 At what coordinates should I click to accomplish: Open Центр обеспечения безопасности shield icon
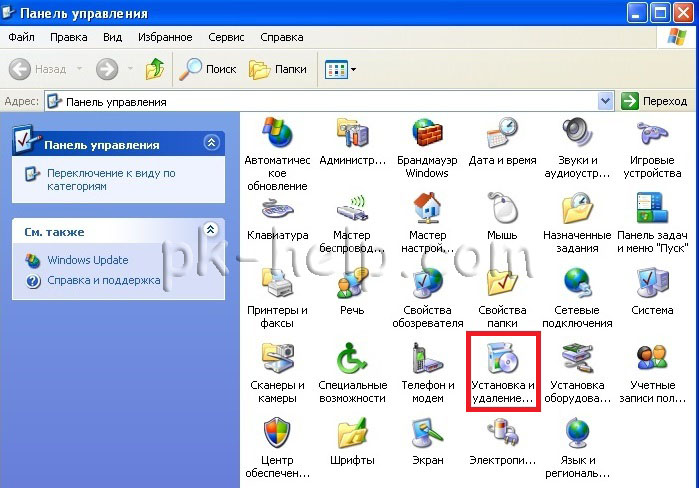(x=277, y=432)
